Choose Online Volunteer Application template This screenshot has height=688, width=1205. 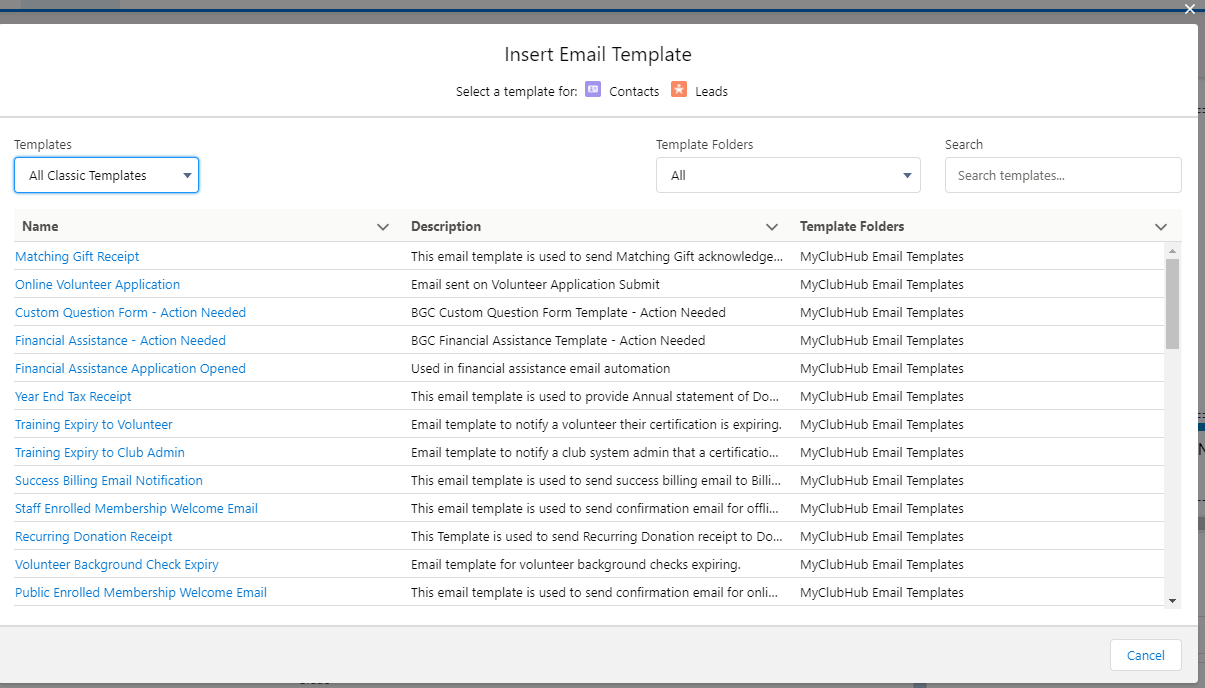pos(97,285)
